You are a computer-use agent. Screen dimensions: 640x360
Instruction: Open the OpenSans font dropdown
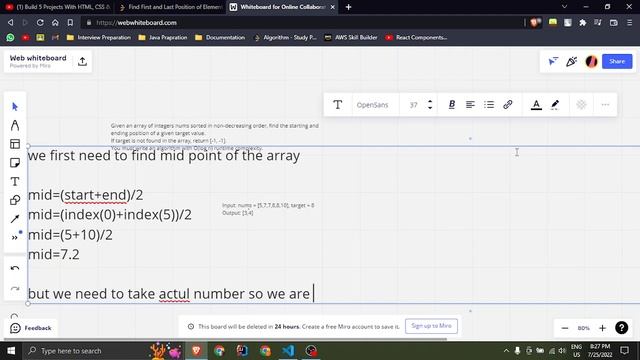[x=372, y=105]
